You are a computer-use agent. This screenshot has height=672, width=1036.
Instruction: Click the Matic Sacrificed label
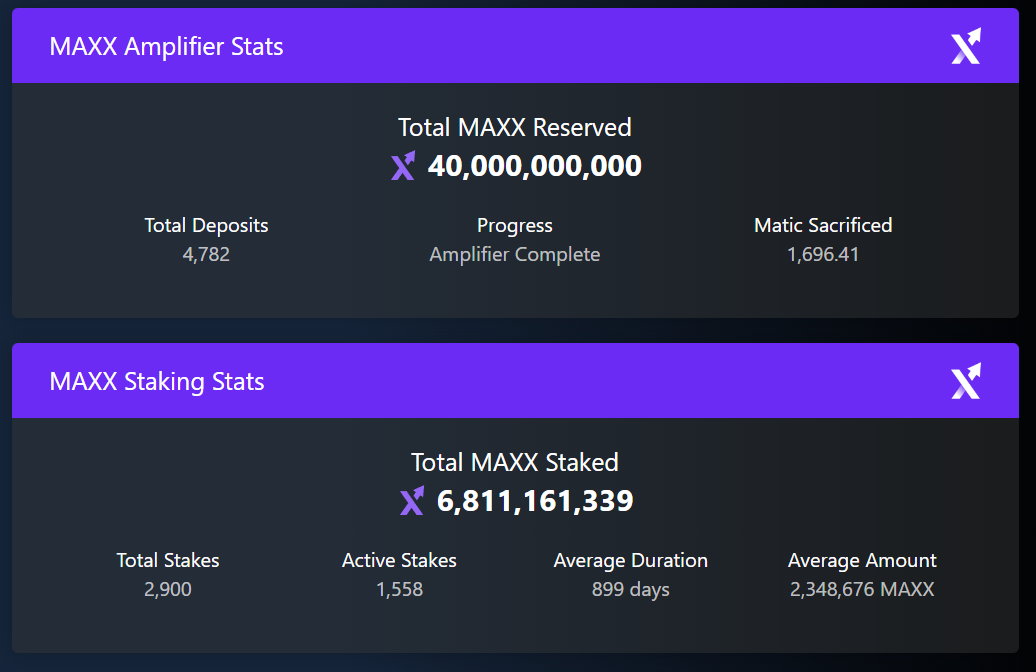point(823,225)
